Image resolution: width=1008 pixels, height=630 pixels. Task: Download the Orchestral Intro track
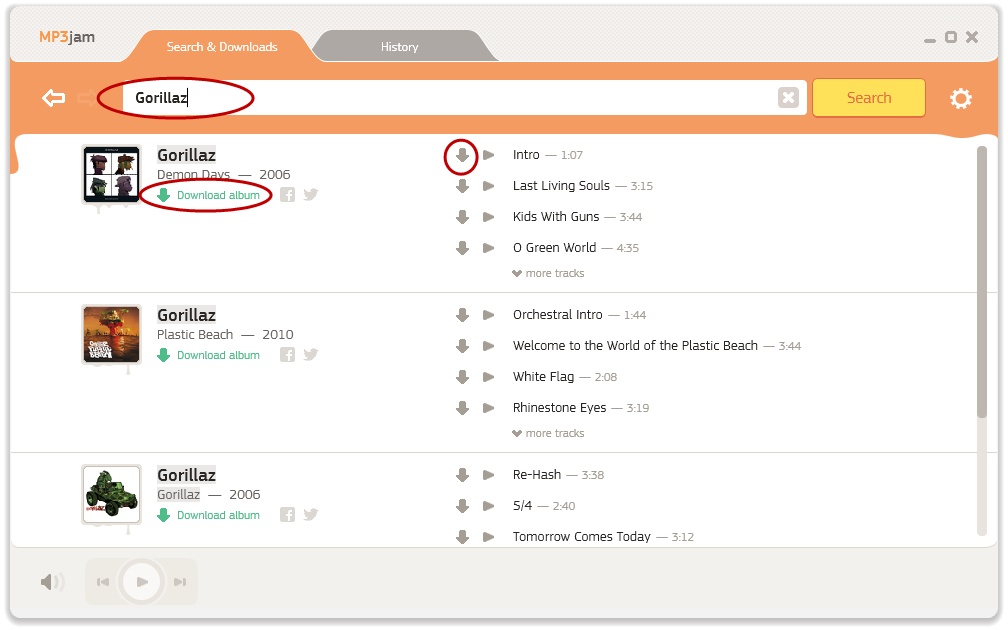(x=462, y=315)
